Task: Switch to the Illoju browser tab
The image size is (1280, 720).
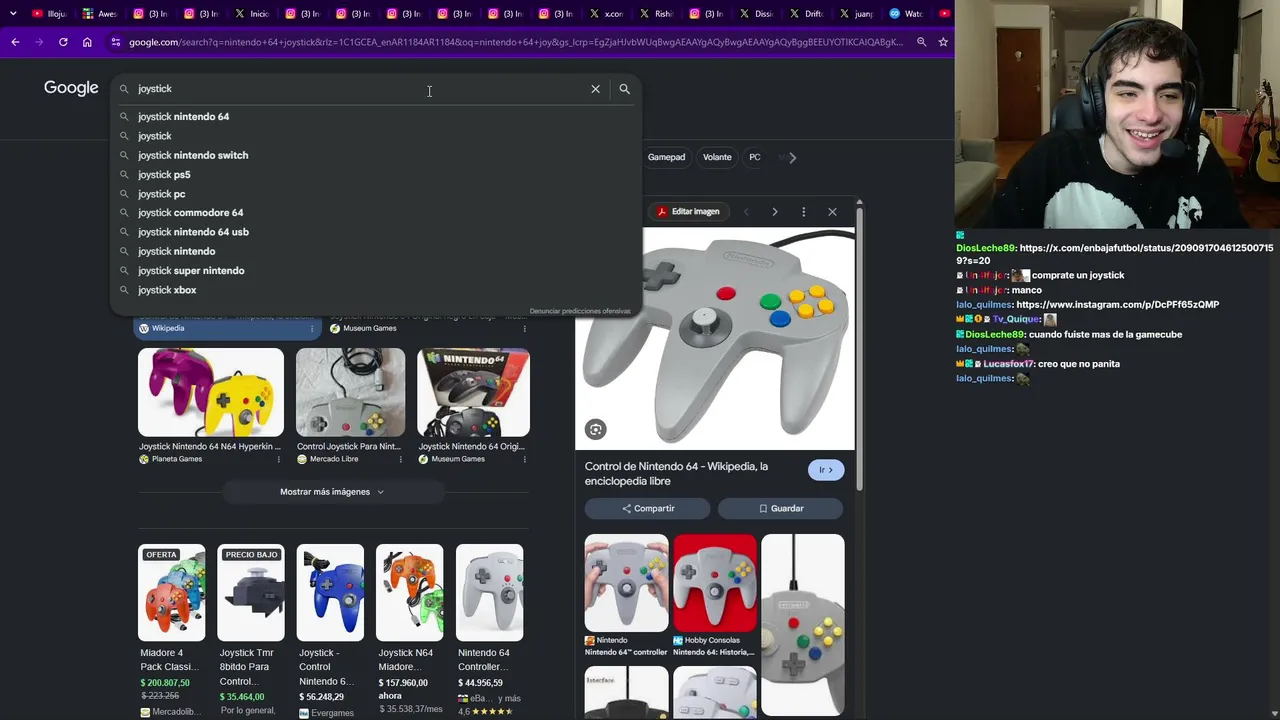Action: (x=50, y=14)
